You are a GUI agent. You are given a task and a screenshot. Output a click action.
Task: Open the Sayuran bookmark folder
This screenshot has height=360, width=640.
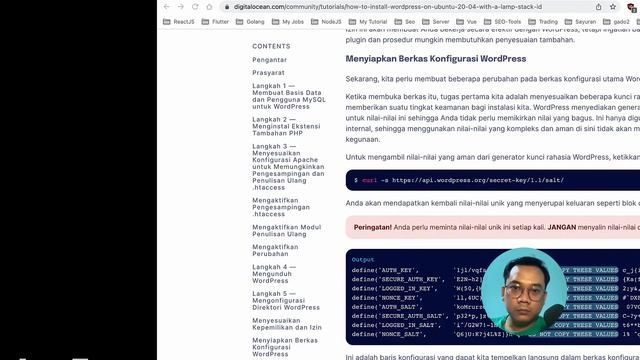click(x=580, y=22)
